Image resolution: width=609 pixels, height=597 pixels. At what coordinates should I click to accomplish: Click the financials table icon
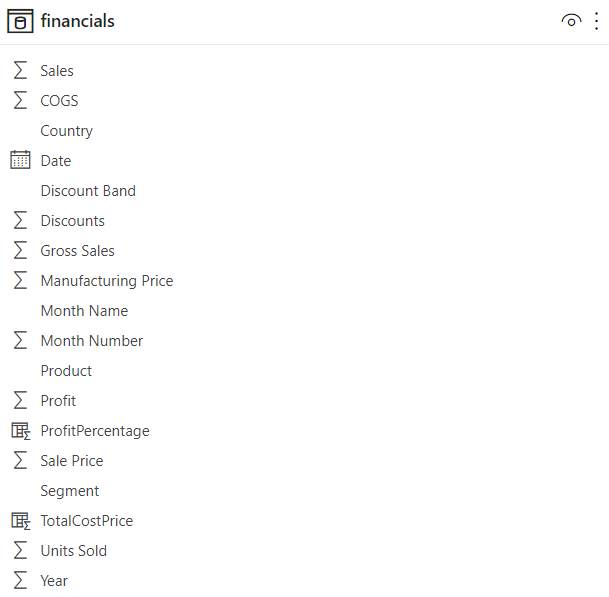[20, 21]
